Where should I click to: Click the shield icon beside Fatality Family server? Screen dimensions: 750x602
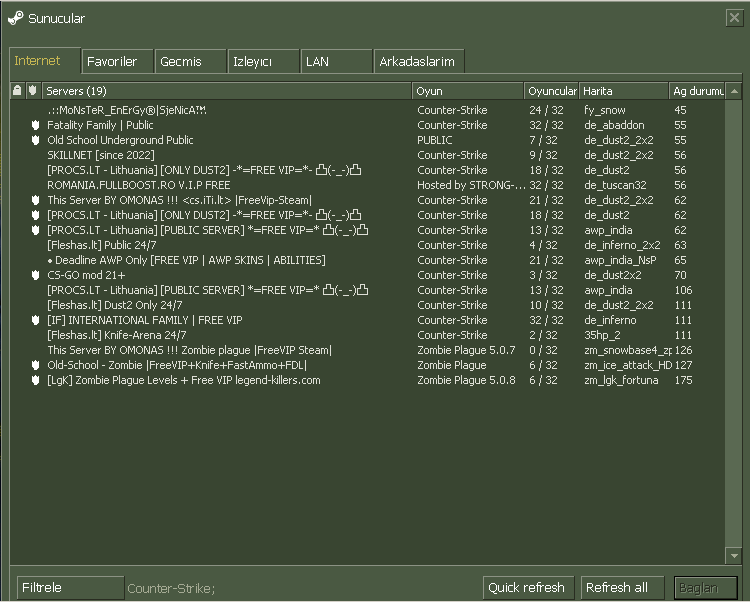pos(33,125)
